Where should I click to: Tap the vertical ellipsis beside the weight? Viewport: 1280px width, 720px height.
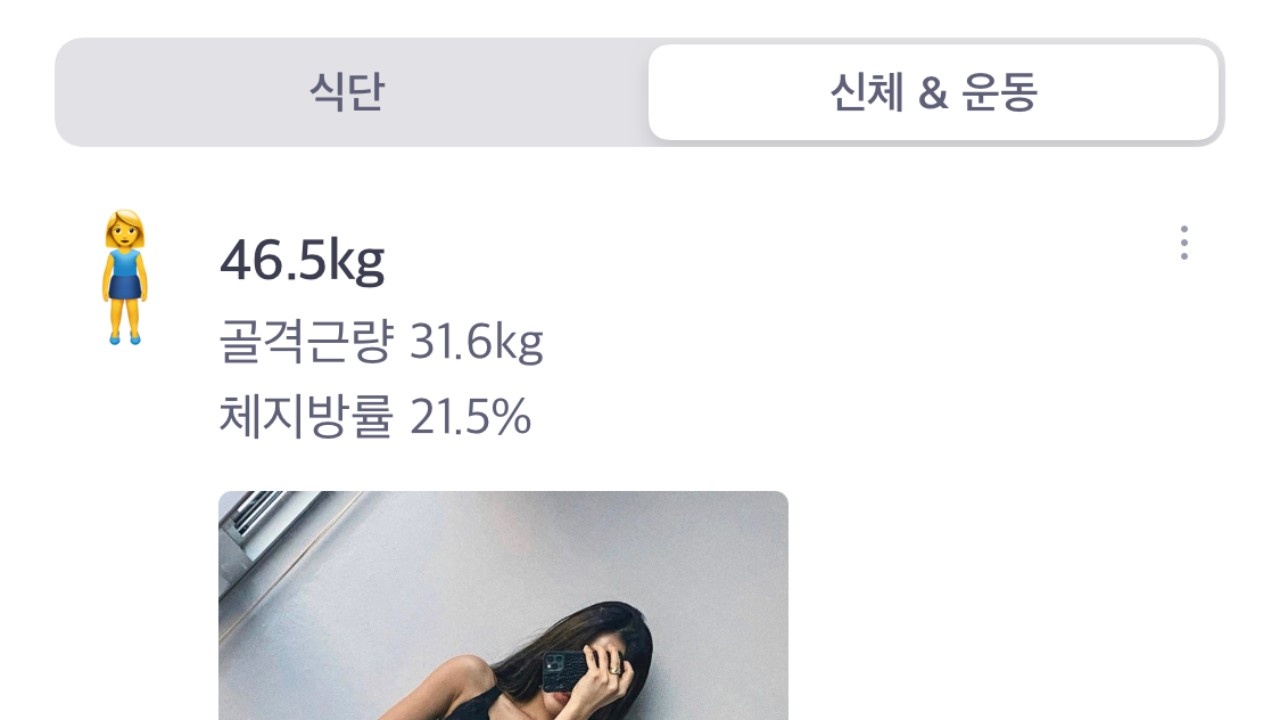[x=1184, y=243]
